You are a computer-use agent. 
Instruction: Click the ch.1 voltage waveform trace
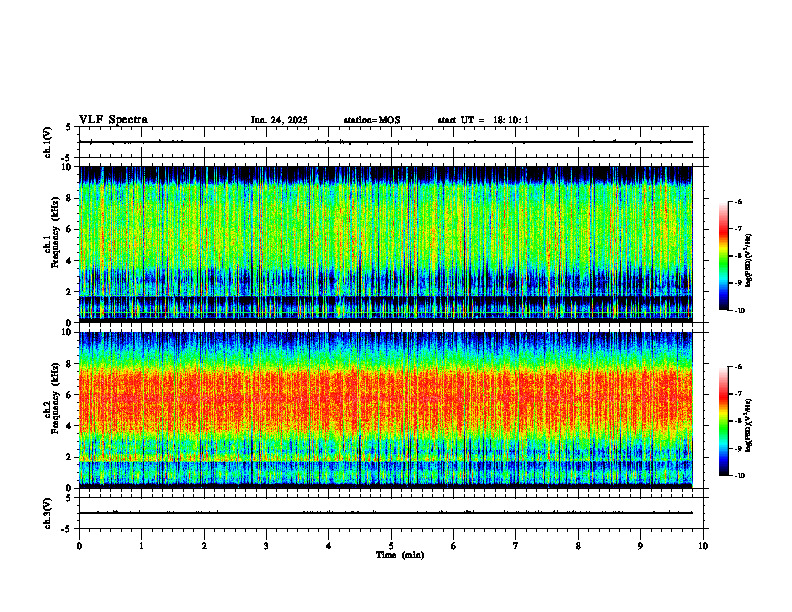(x=386, y=142)
